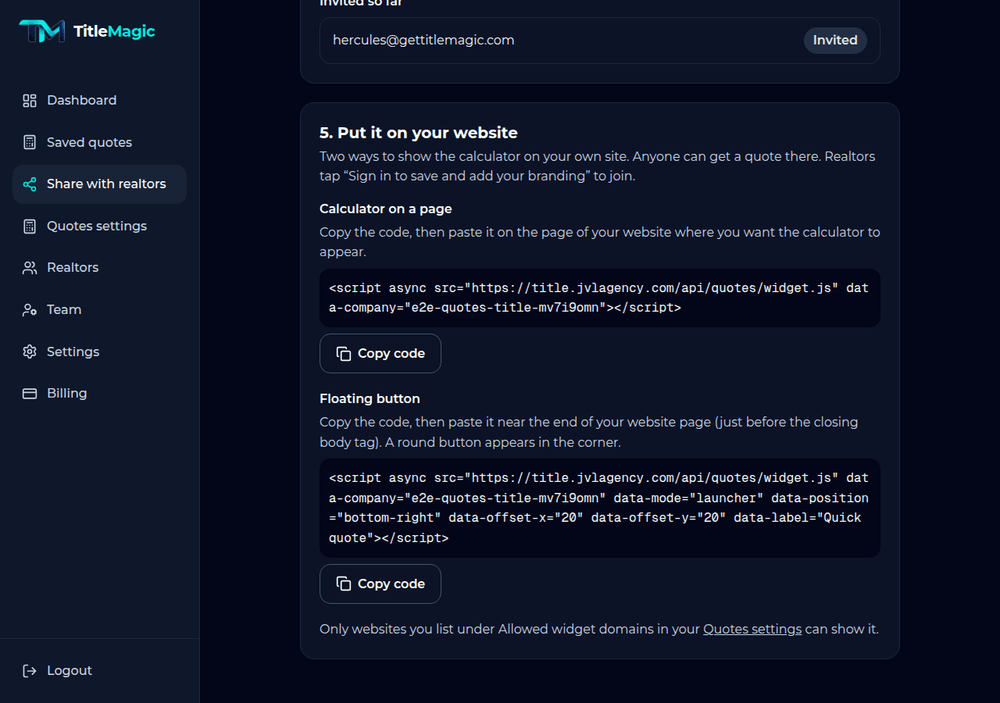The width and height of the screenshot is (1000, 703).
Task: Go to Saved quotes
Action: [x=99, y=142]
